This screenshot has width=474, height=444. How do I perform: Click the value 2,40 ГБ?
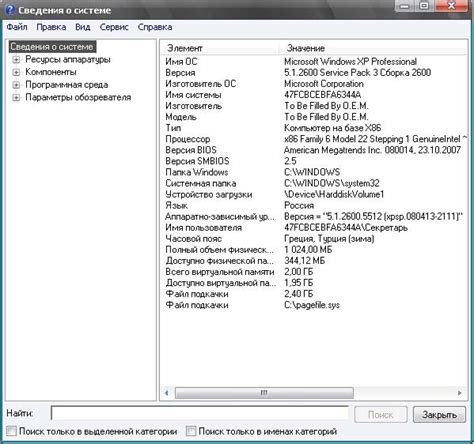pyautogui.click(x=298, y=294)
